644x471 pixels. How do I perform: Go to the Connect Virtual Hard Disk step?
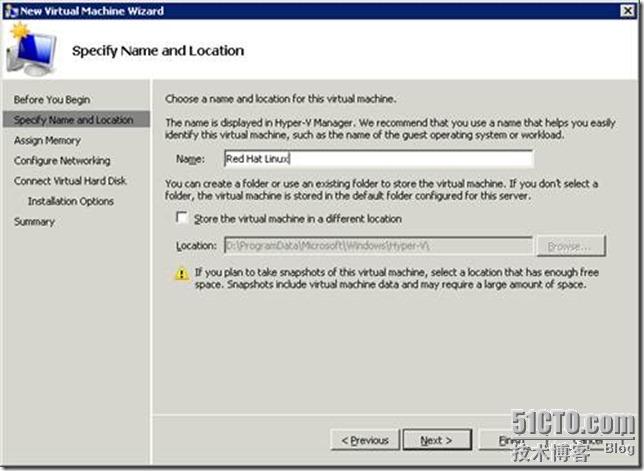[x=70, y=181]
